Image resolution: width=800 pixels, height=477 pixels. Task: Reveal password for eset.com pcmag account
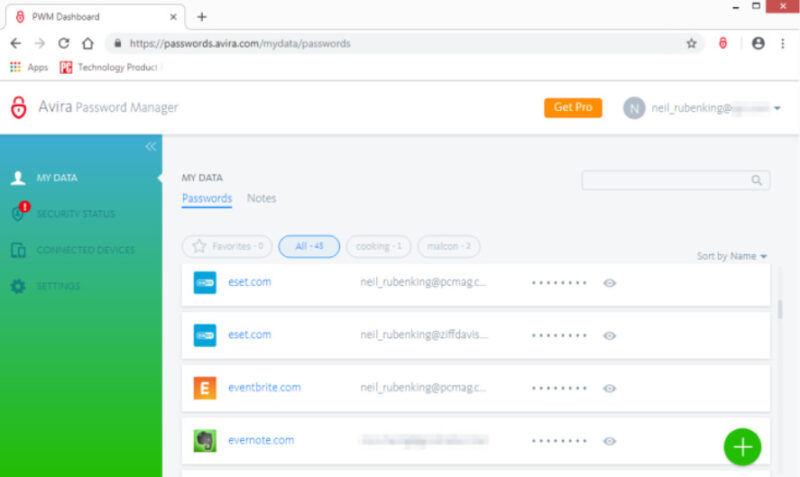point(610,283)
